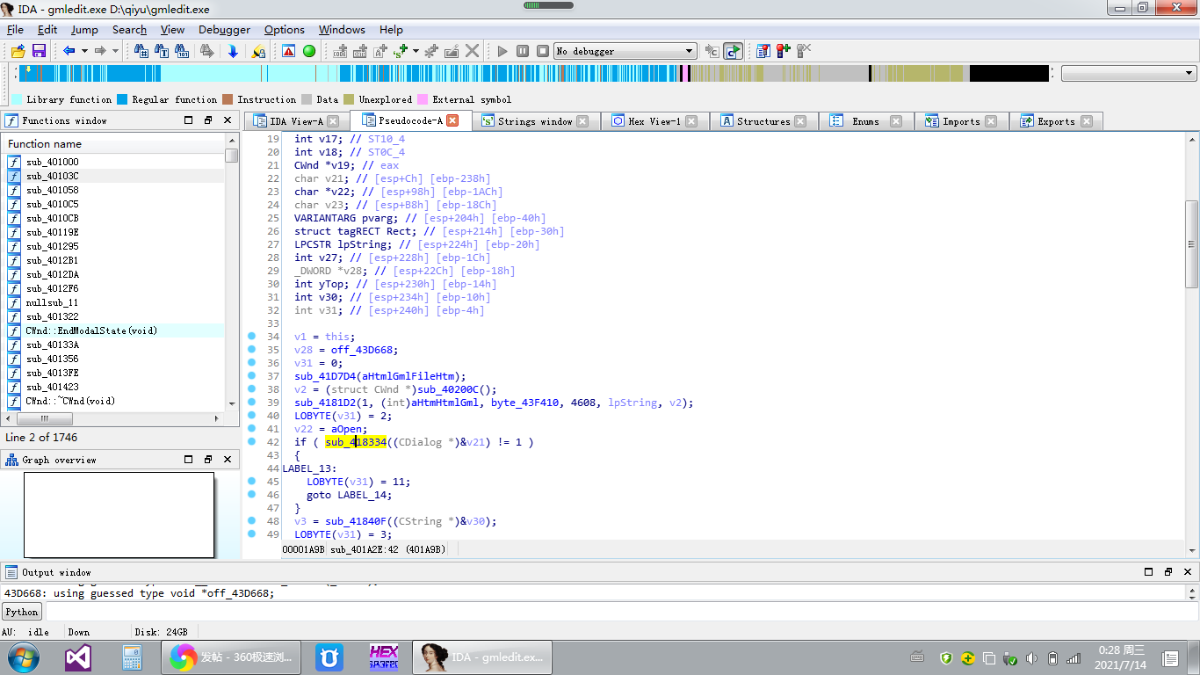Switch to the Exports tab

tap(1056, 121)
